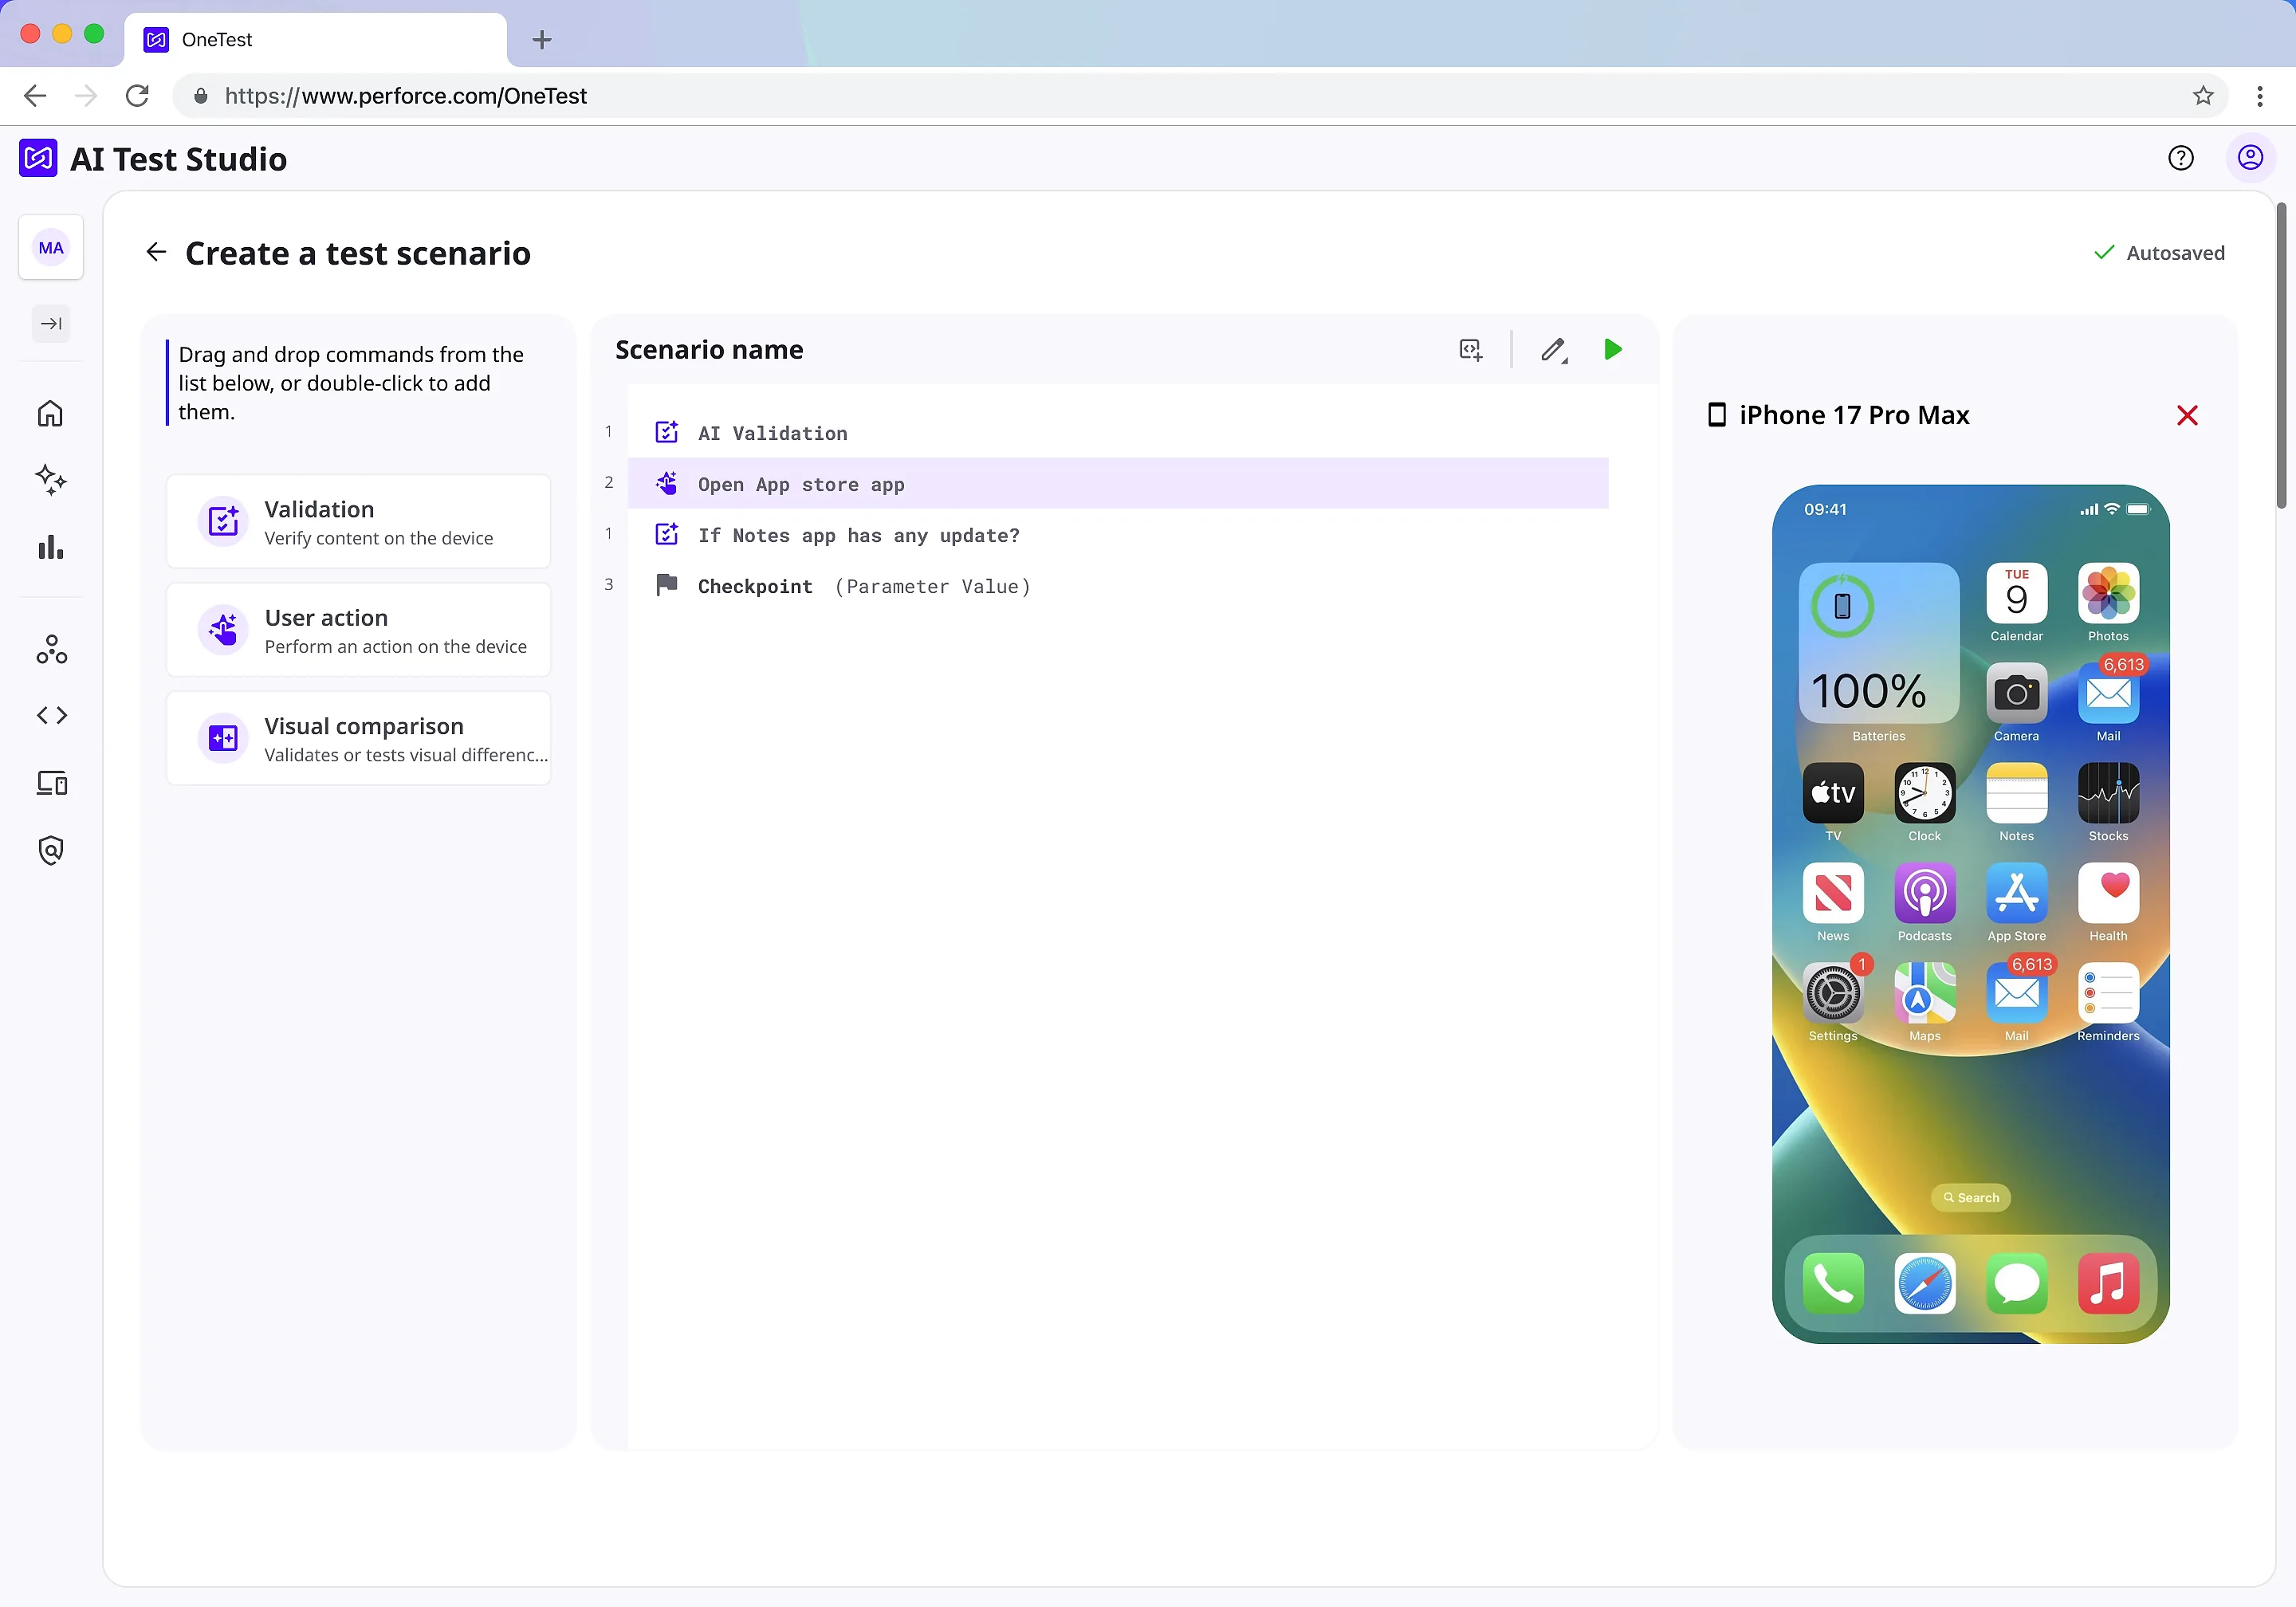Open the browser three-dot menu
Screen dimensions: 2296x1607
(2260, 95)
